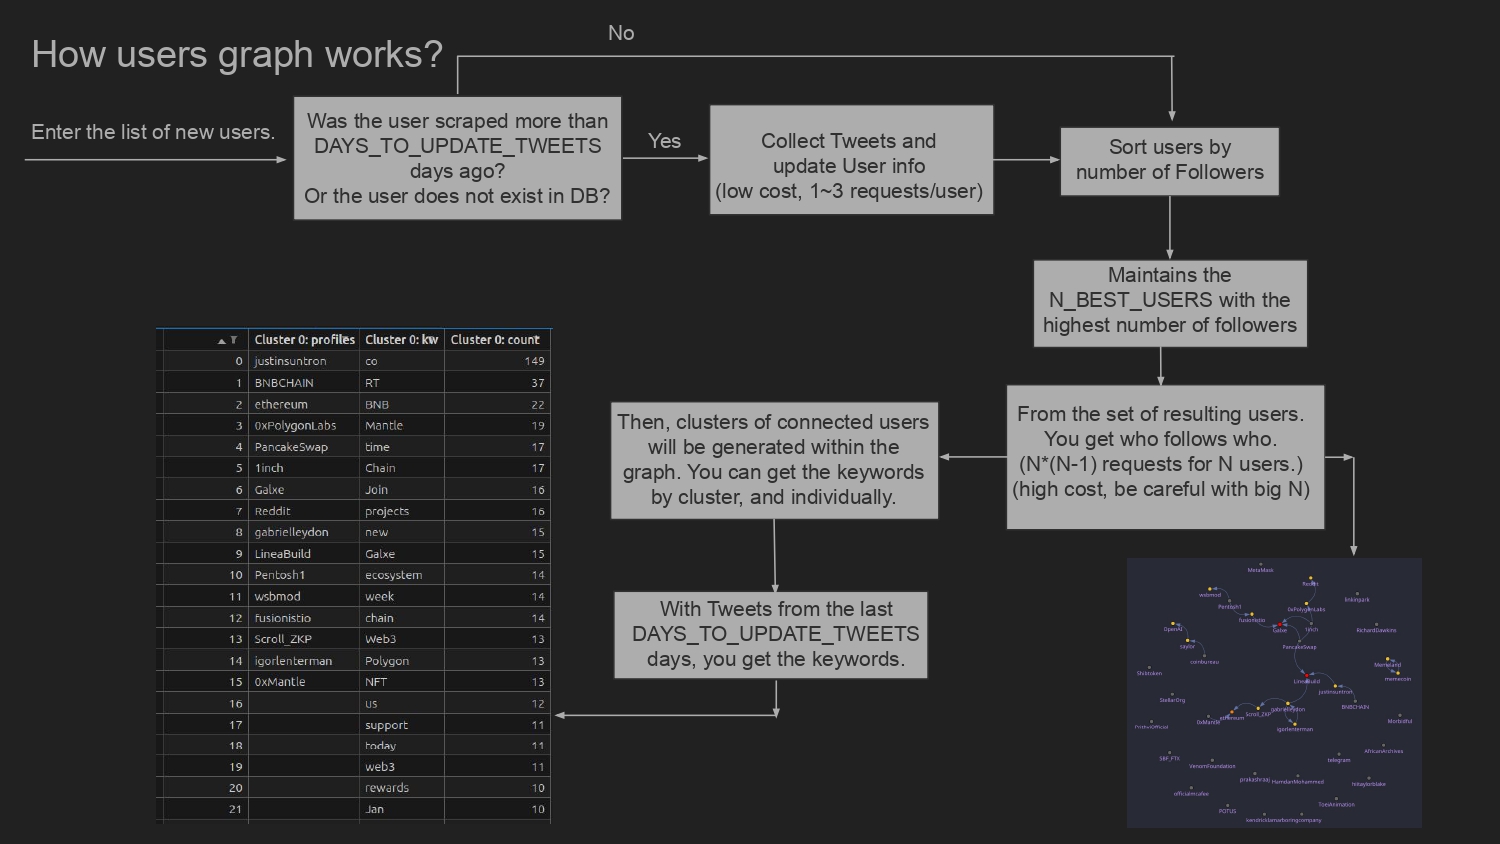Click the MetaMask node in the graph
This screenshot has height=844, width=1500.
[x=1260, y=565]
